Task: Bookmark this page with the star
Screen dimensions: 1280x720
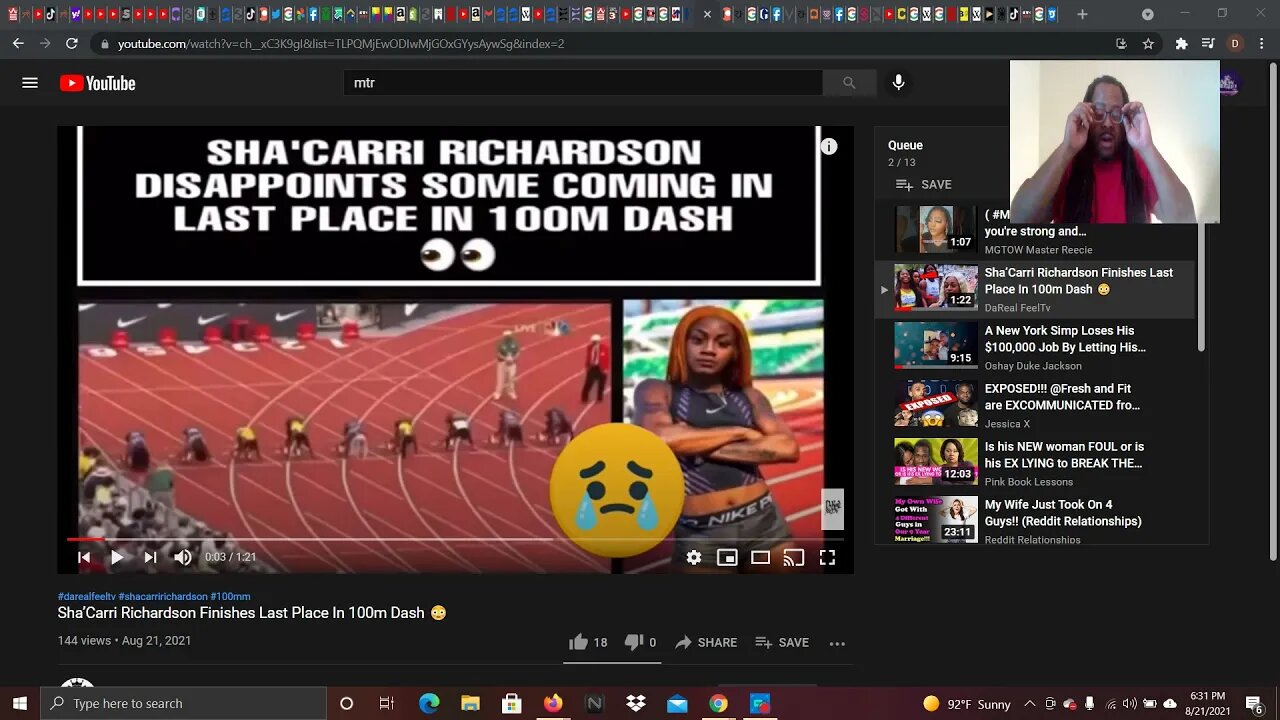Action: [x=1148, y=44]
